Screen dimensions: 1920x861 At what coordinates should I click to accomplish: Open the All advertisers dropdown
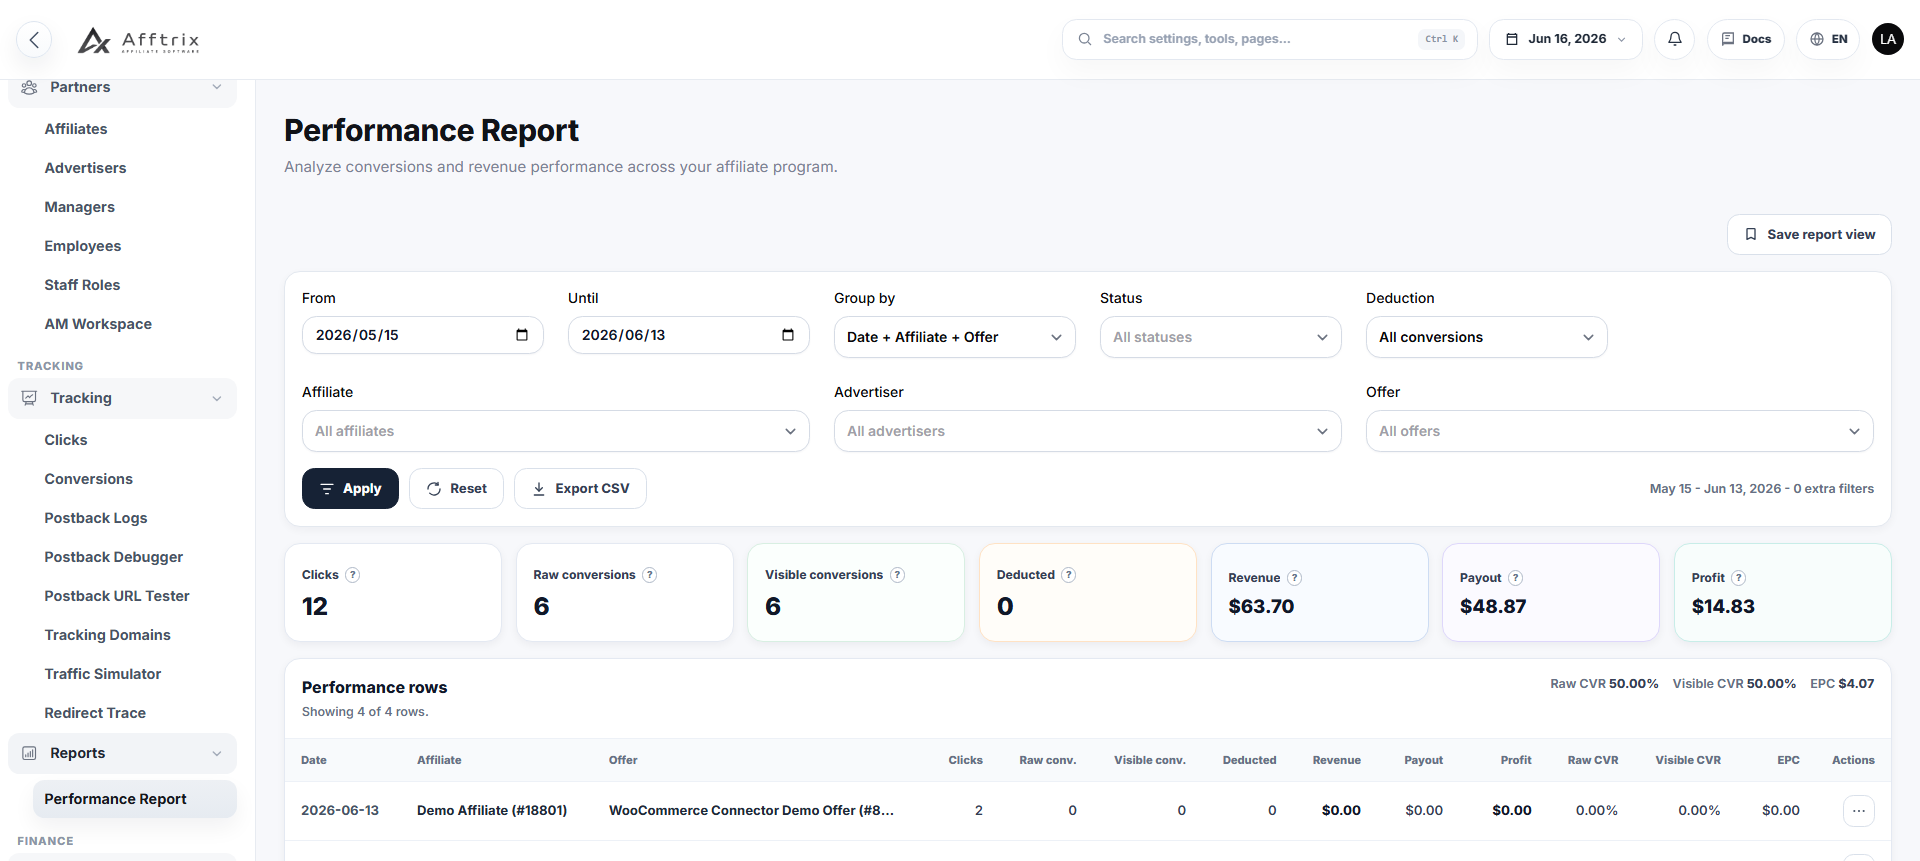coord(1087,431)
